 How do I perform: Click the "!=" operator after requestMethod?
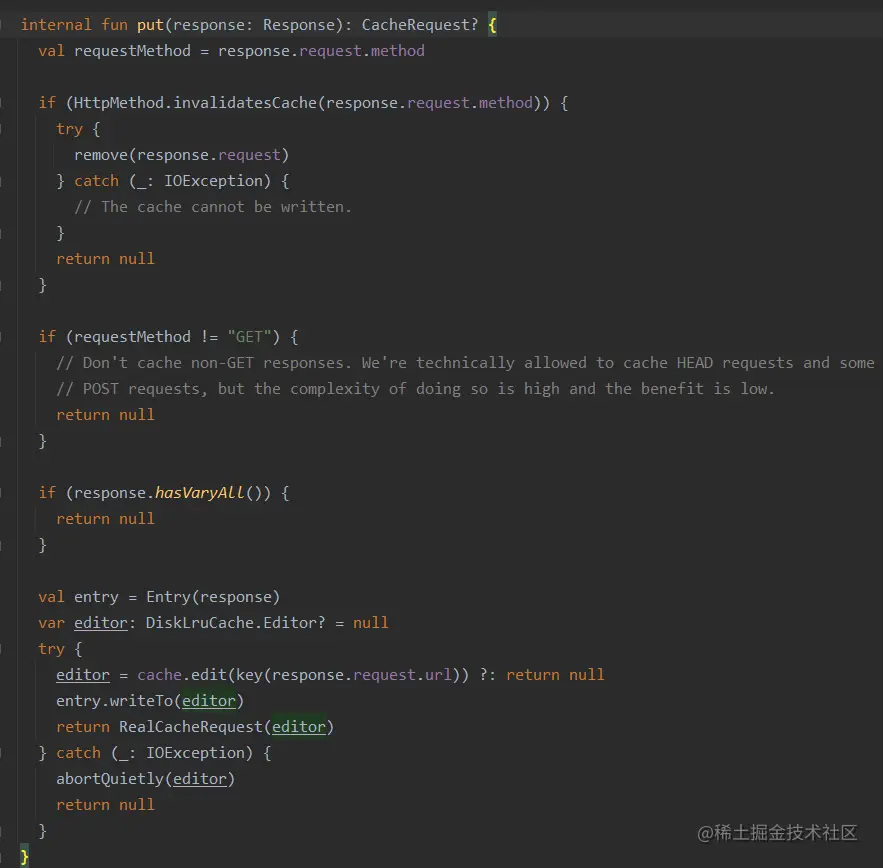209,337
